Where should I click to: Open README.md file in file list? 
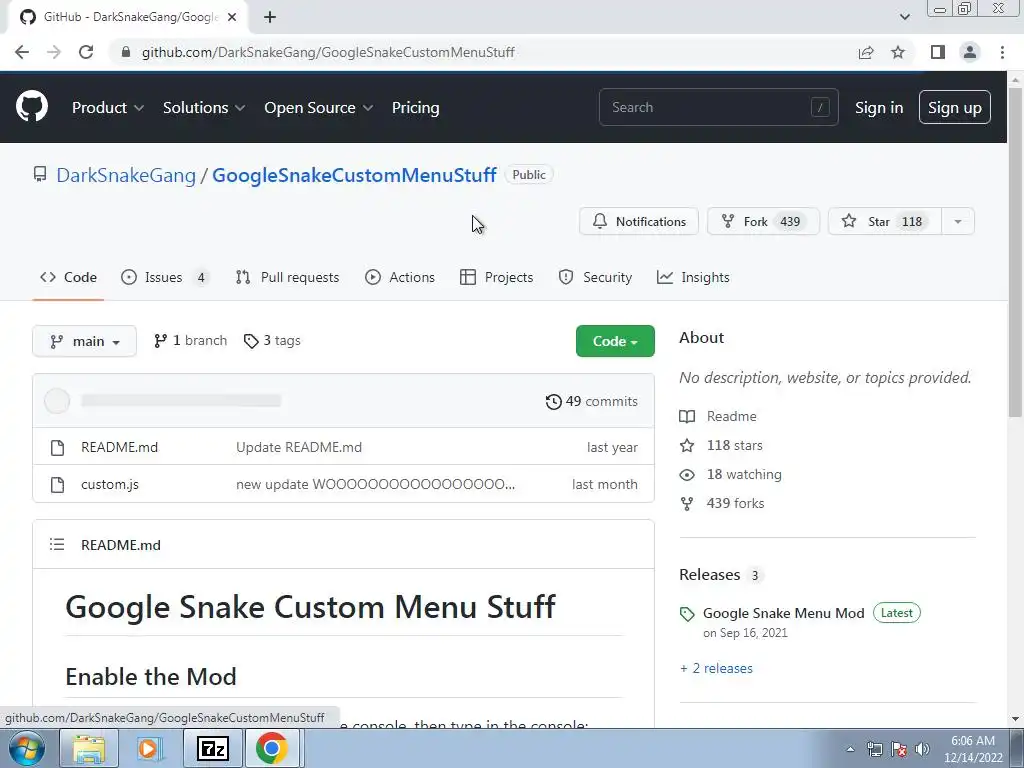pos(120,447)
